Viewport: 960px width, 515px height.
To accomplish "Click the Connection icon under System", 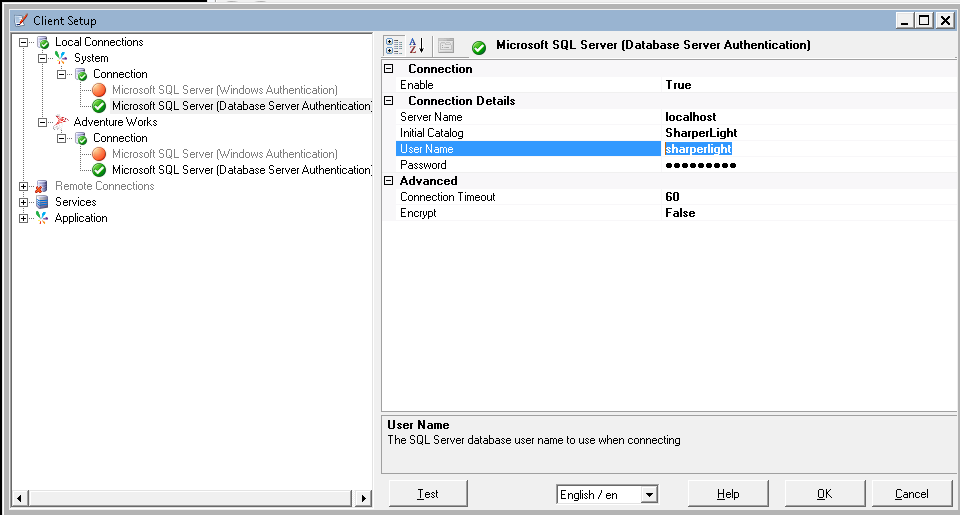I will tap(81, 74).
